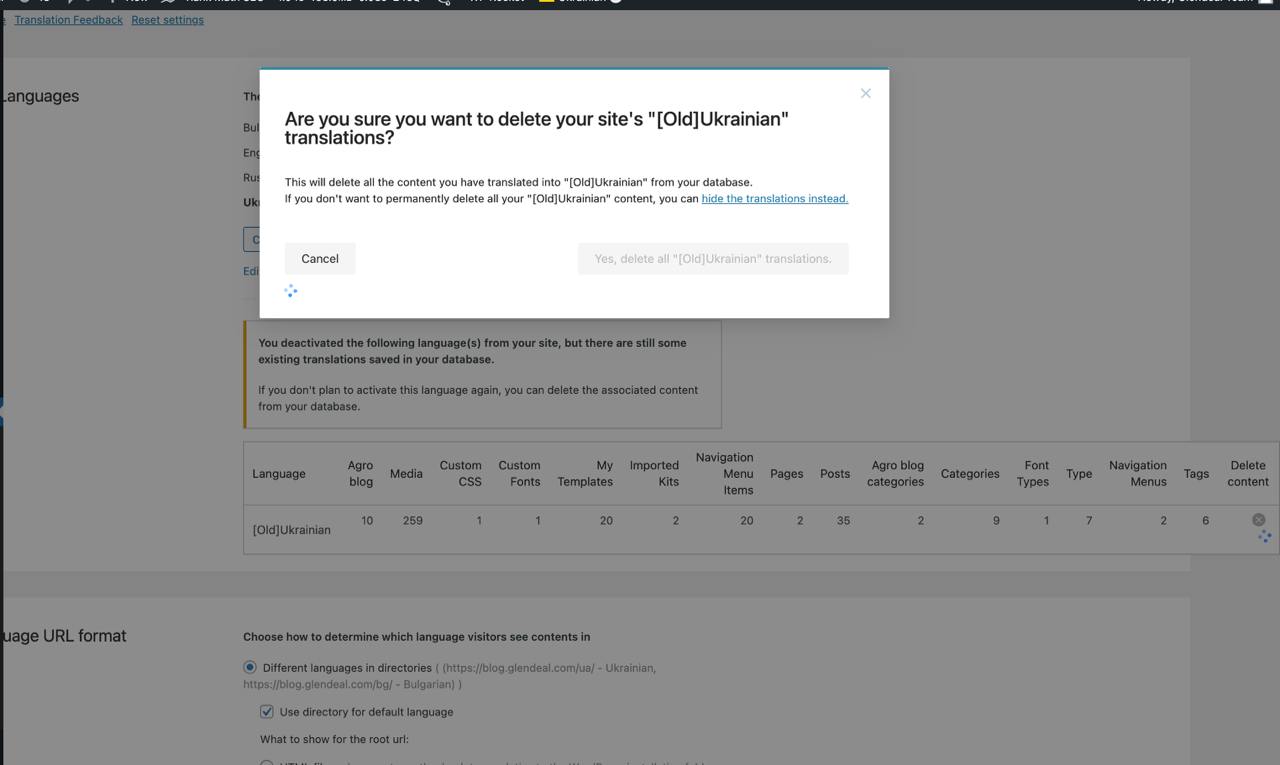Click the 'Navigation Menu Items' column header

tap(725, 474)
